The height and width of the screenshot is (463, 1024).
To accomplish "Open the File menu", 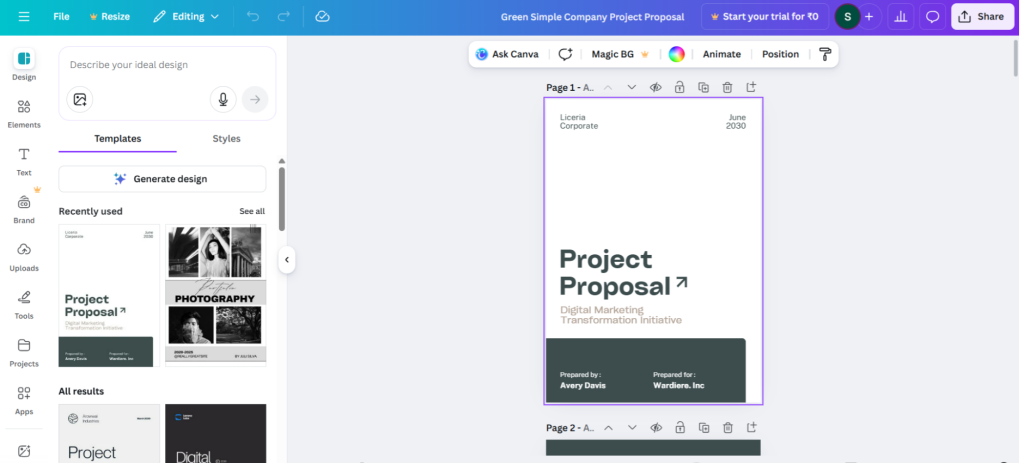I will (x=61, y=16).
